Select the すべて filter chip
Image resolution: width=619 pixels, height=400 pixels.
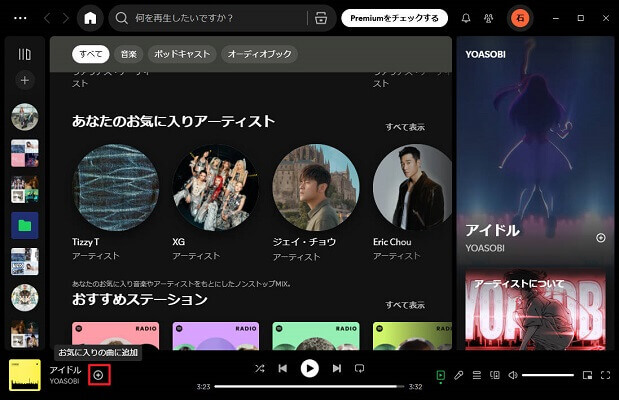pos(90,54)
